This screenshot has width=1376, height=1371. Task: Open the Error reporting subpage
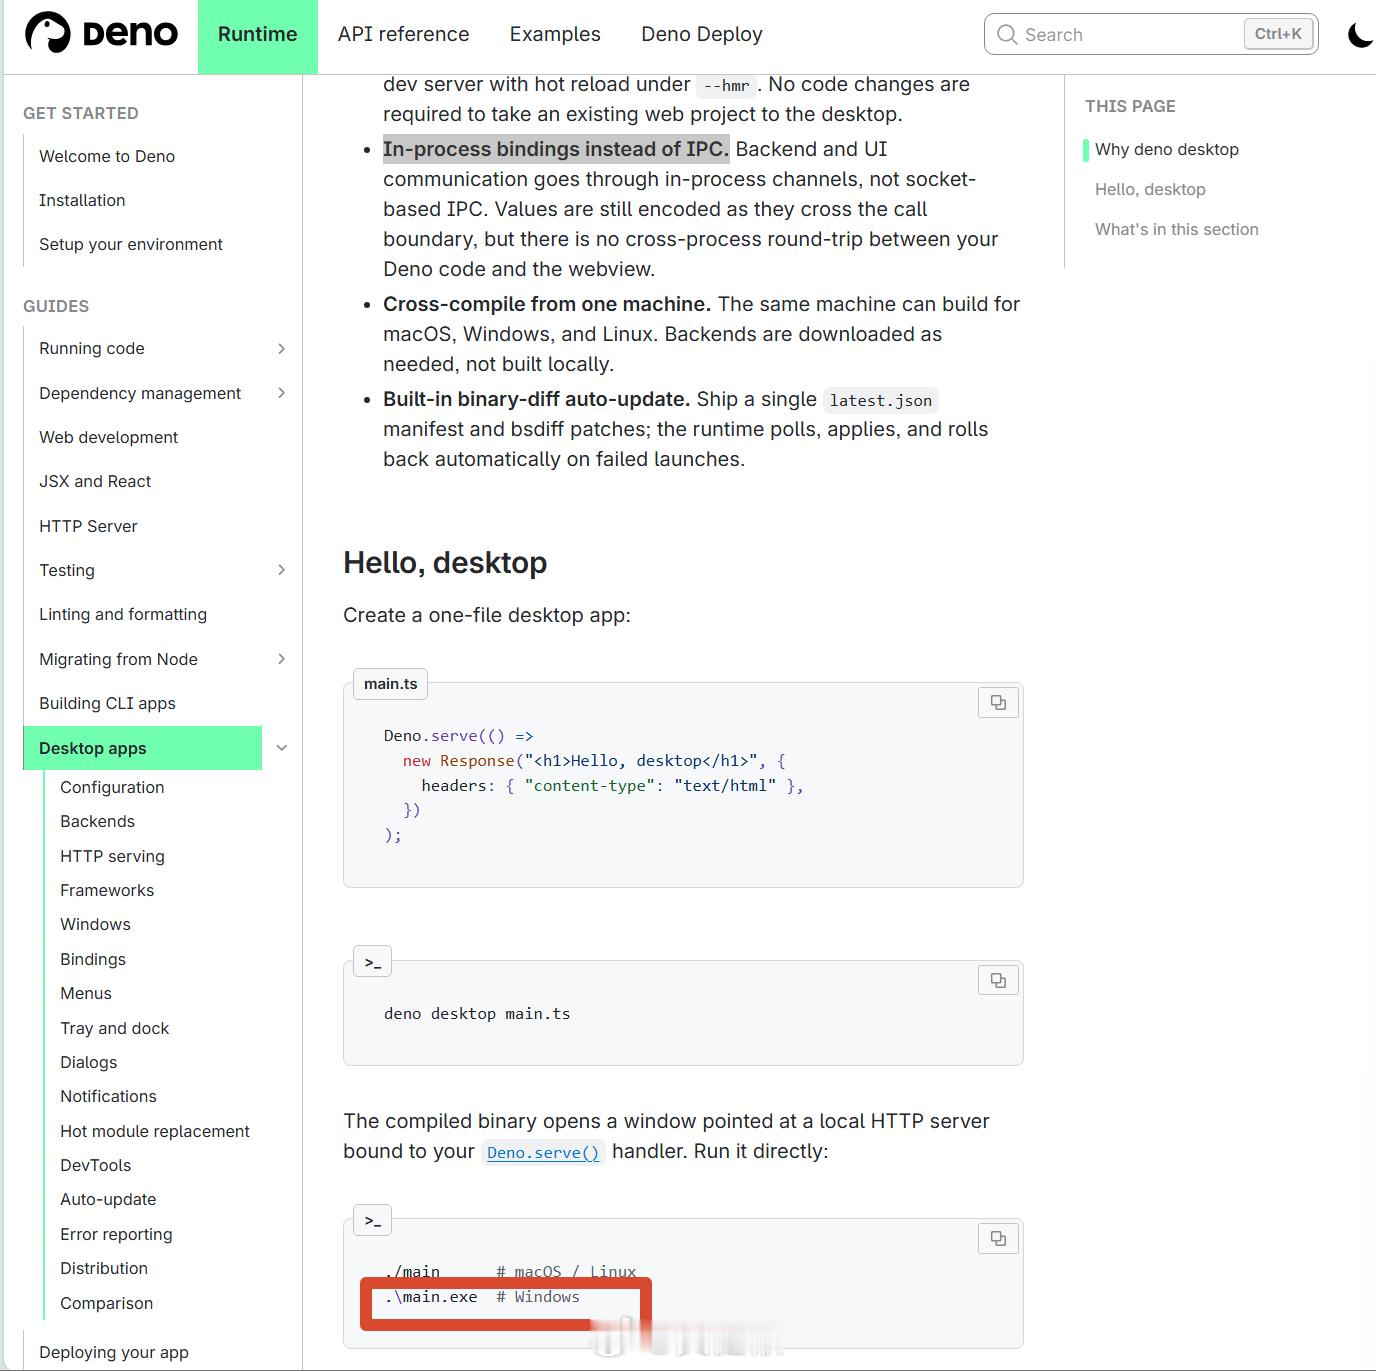point(116,1234)
